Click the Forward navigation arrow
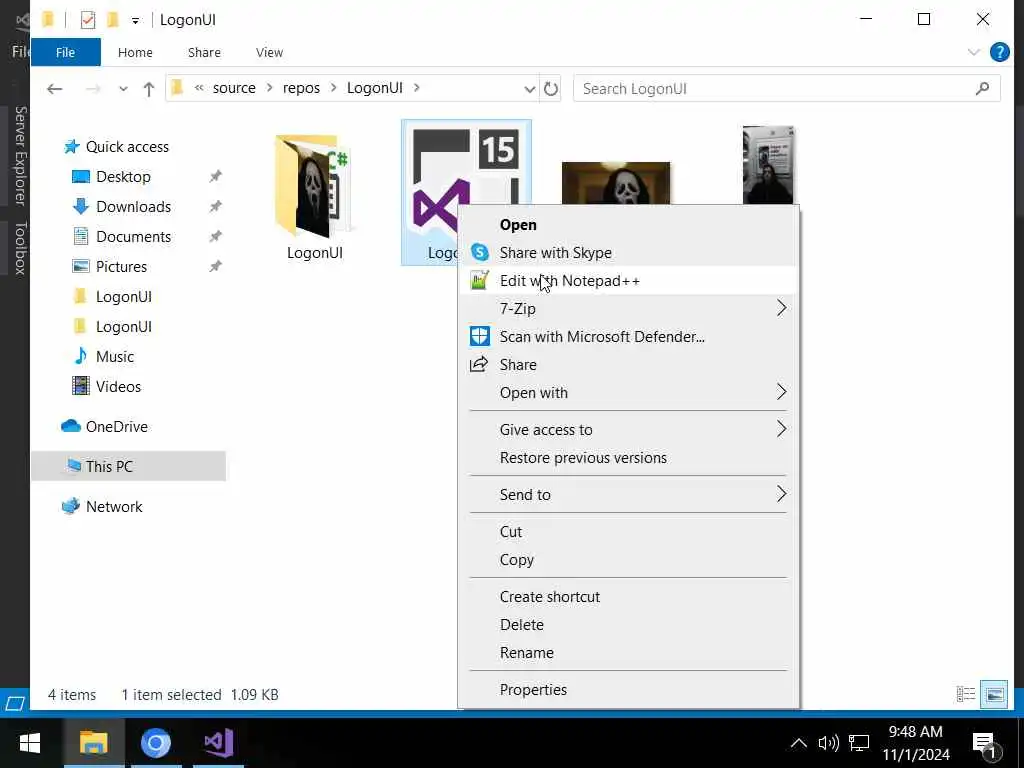The width and height of the screenshot is (1024, 768). (x=93, y=89)
